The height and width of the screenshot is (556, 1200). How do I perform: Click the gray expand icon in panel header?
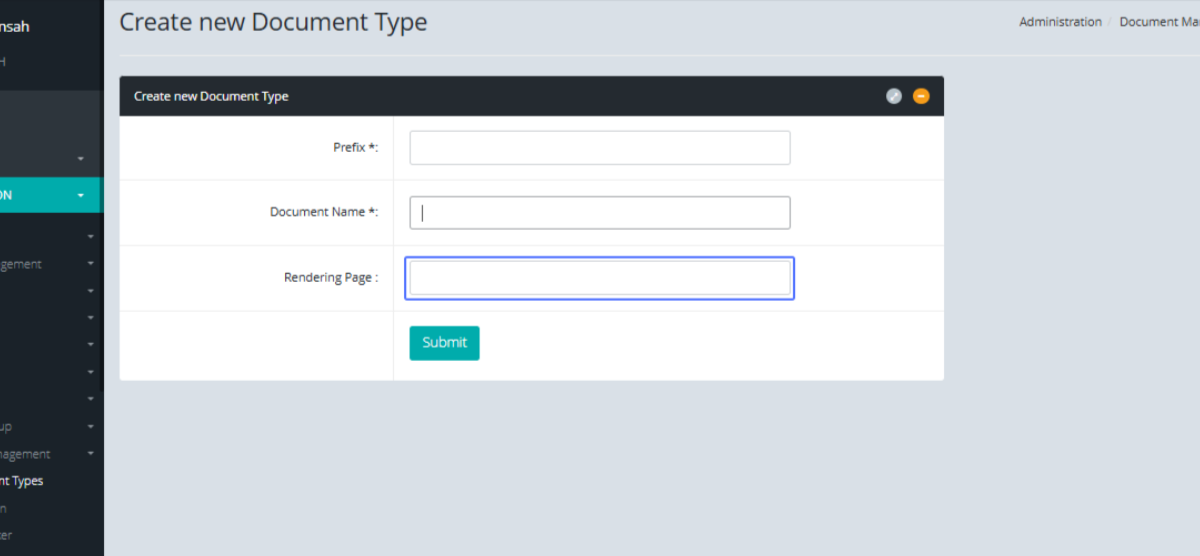[894, 96]
